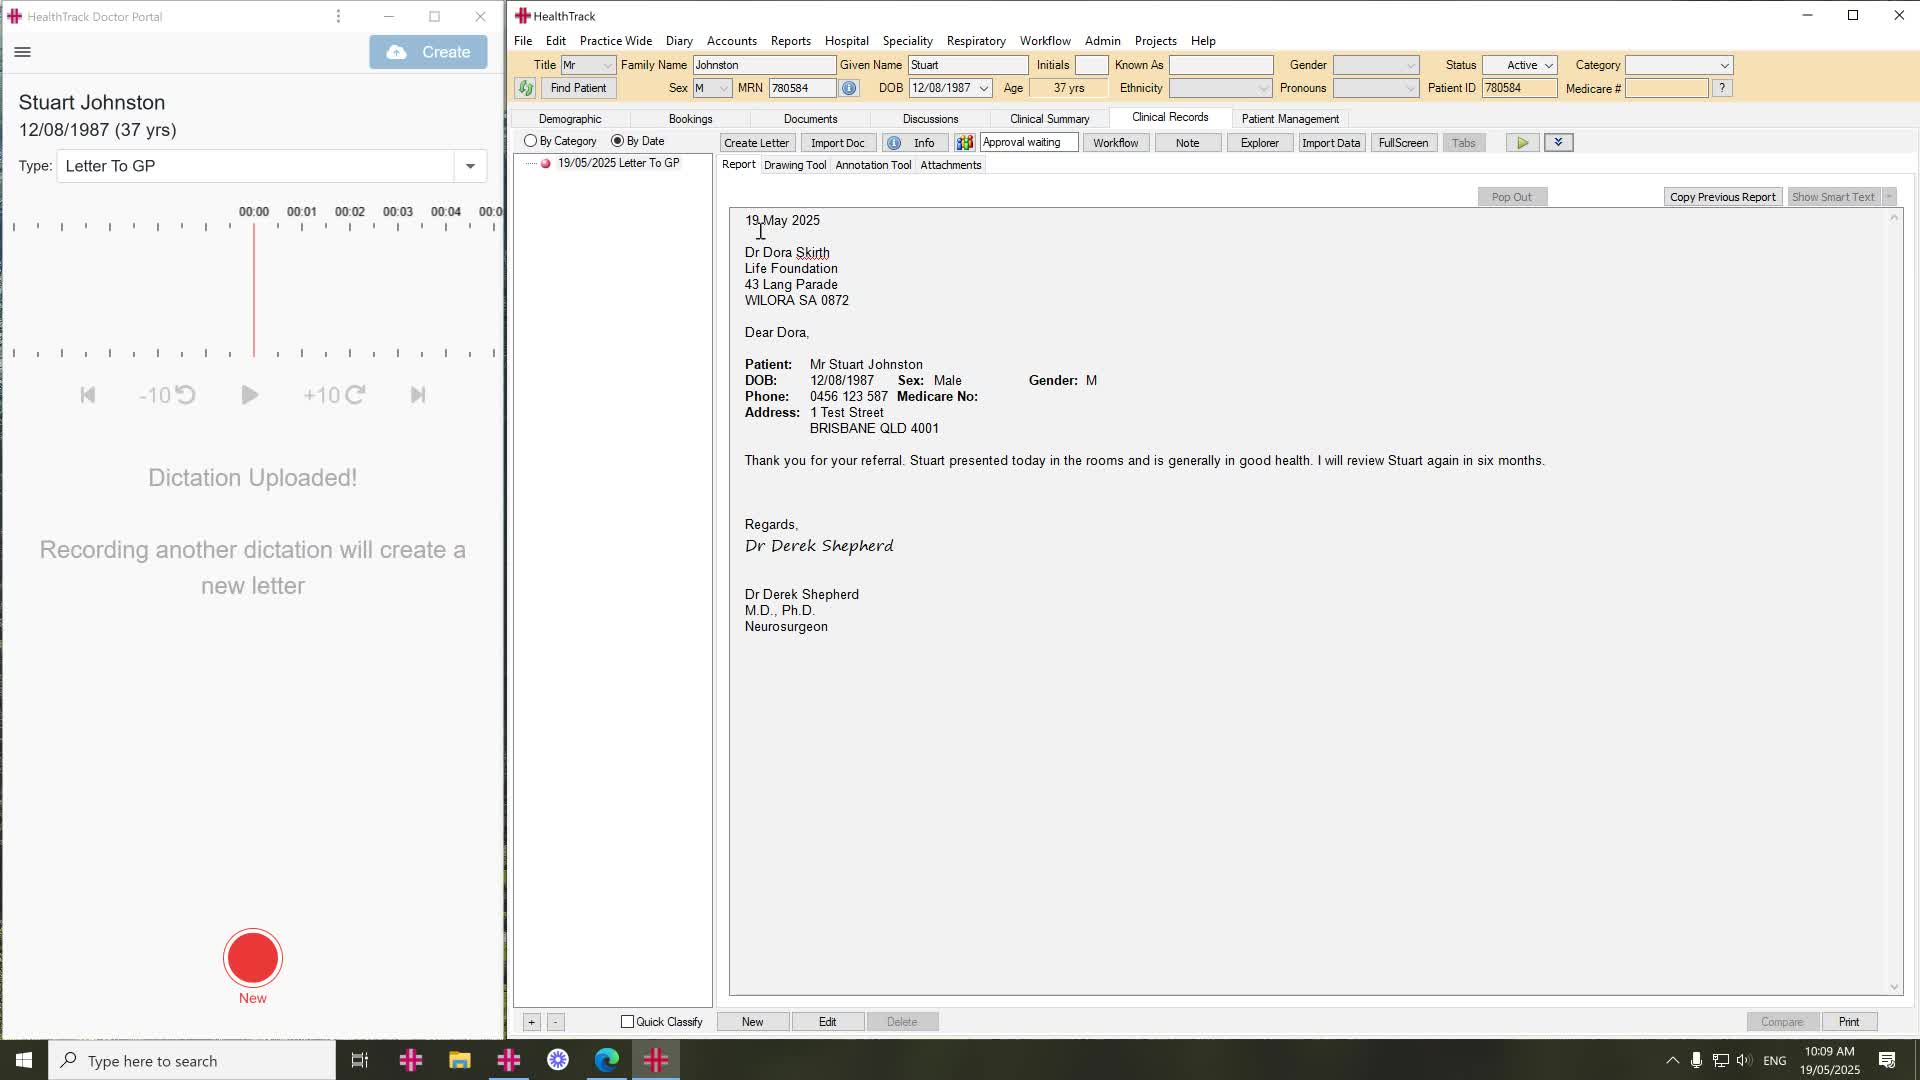Click the colorful grid icon beside Info

pyautogui.click(x=964, y=143)
